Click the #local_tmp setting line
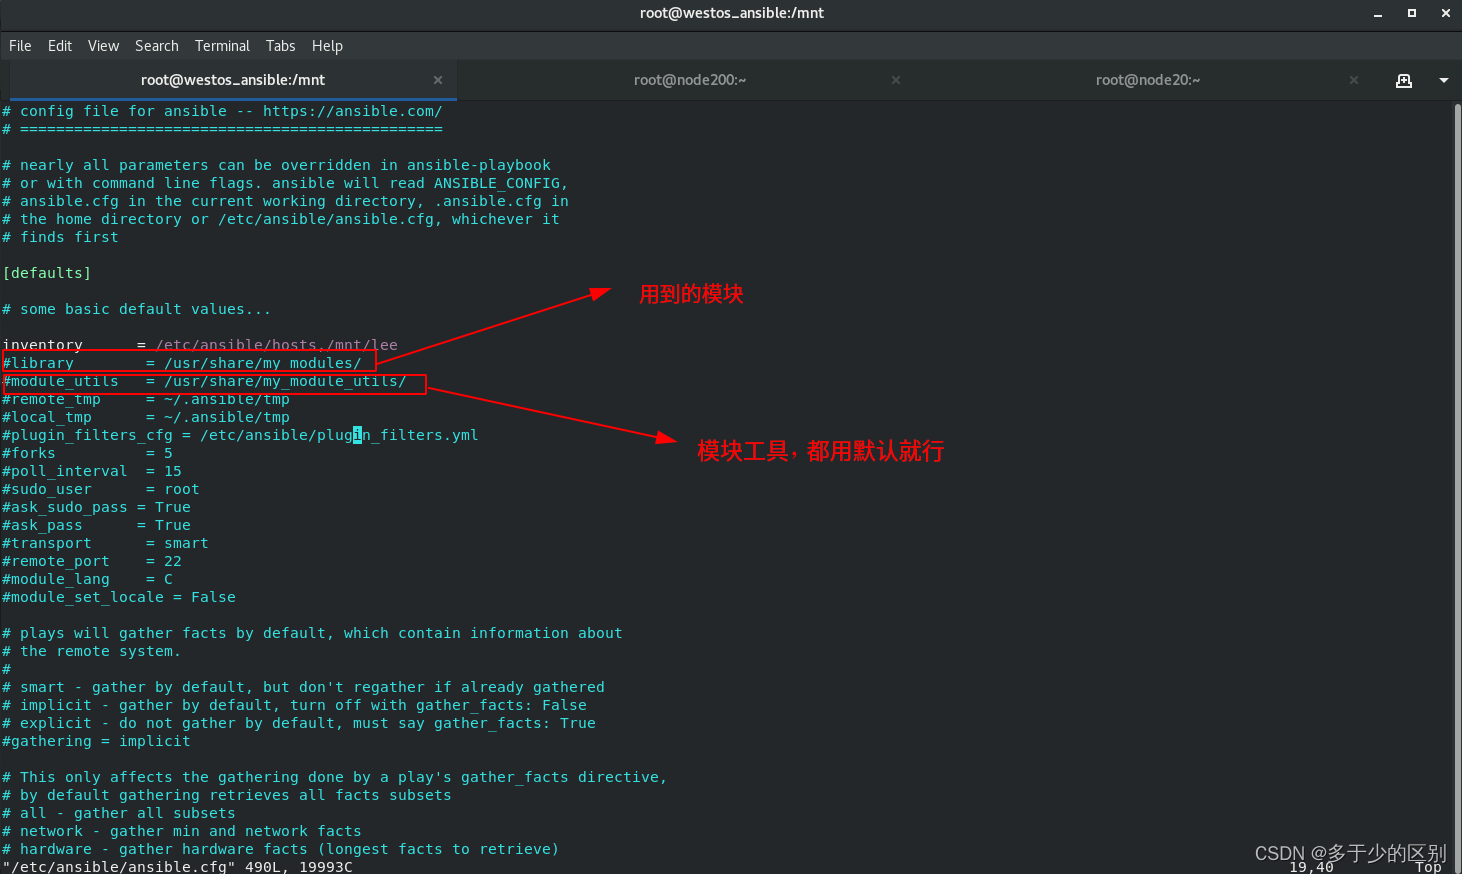 [x=146, y=417]
